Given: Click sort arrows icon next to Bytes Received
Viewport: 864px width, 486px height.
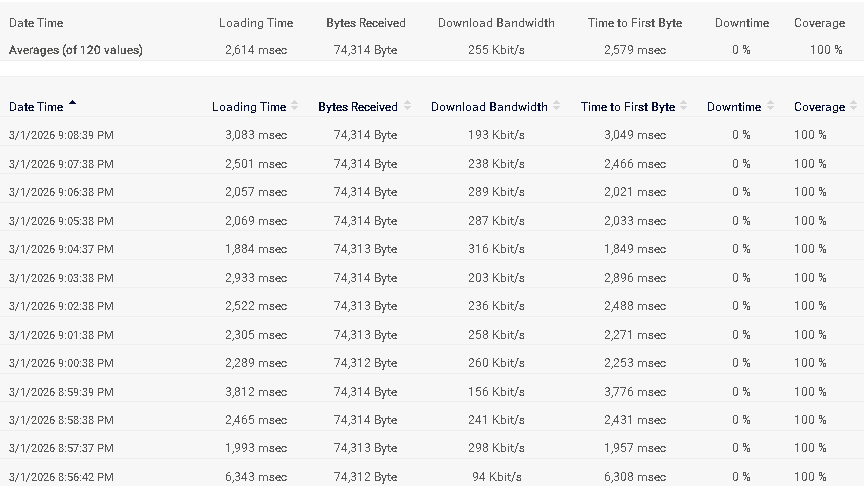Looking at the screenshot, I should click(406, 107).
